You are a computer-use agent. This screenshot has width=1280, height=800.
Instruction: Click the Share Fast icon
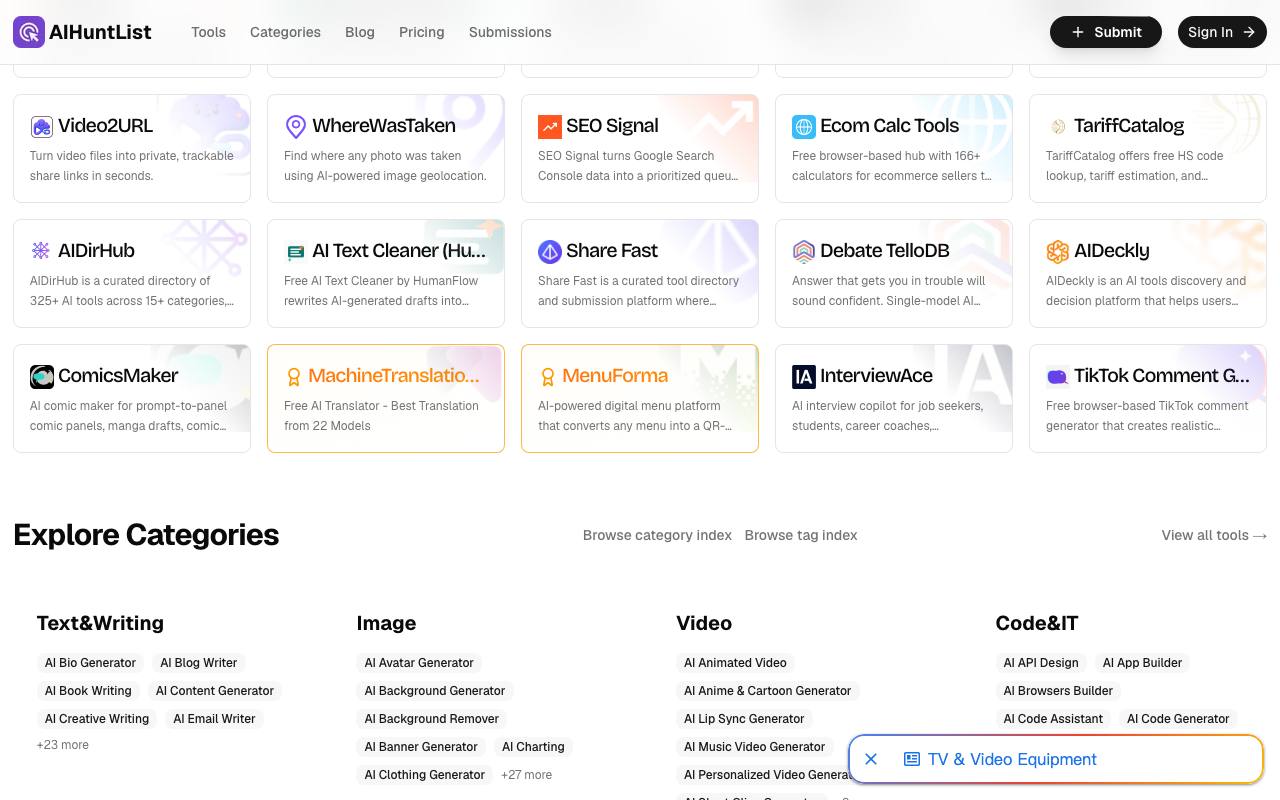click(x=550, y=251)
